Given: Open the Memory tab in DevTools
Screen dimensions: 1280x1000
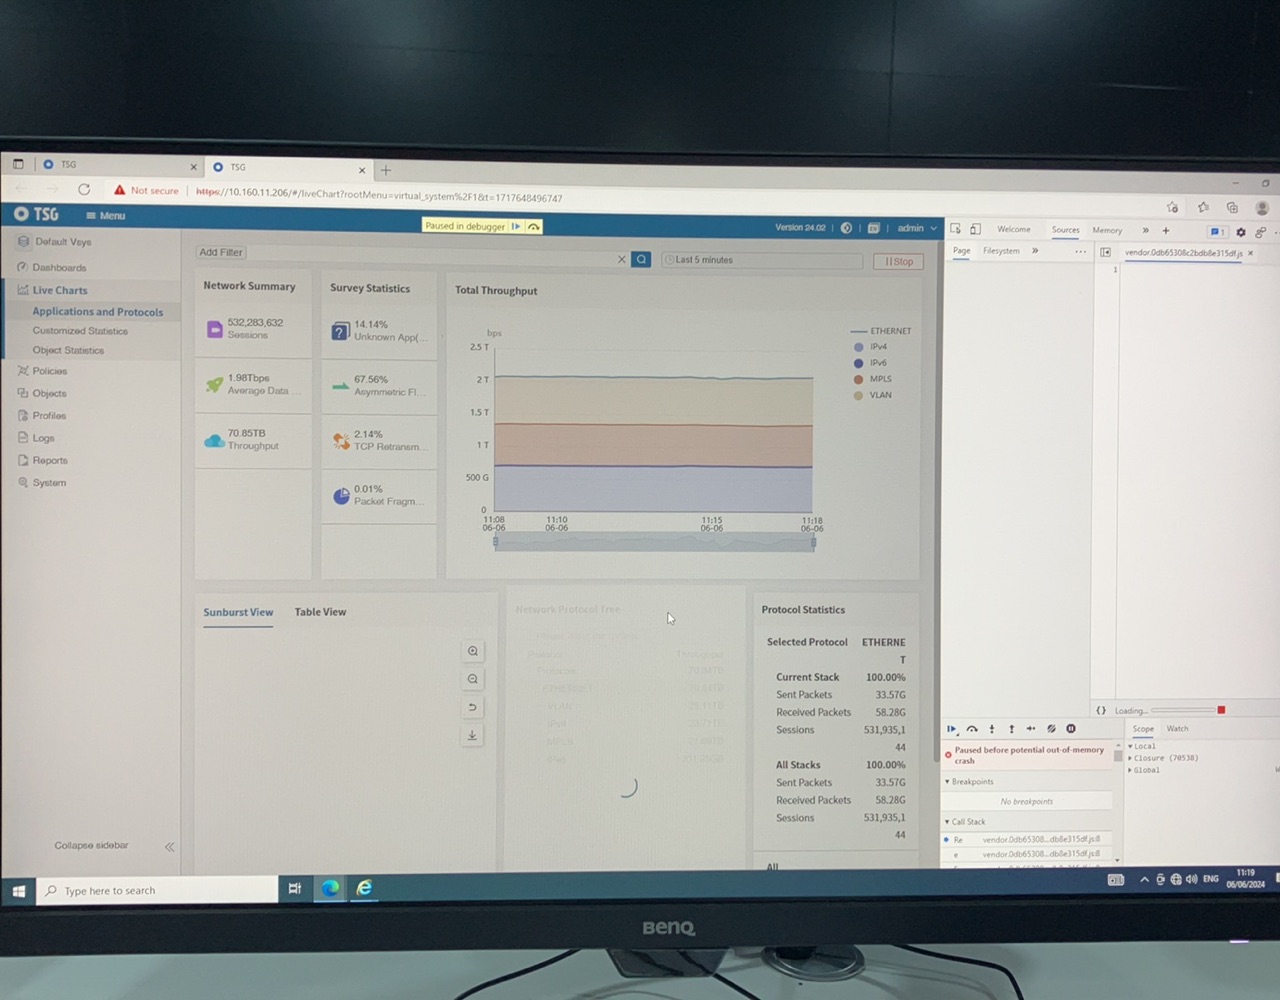Looking at the screenshot, I should tap(1107, 230).
